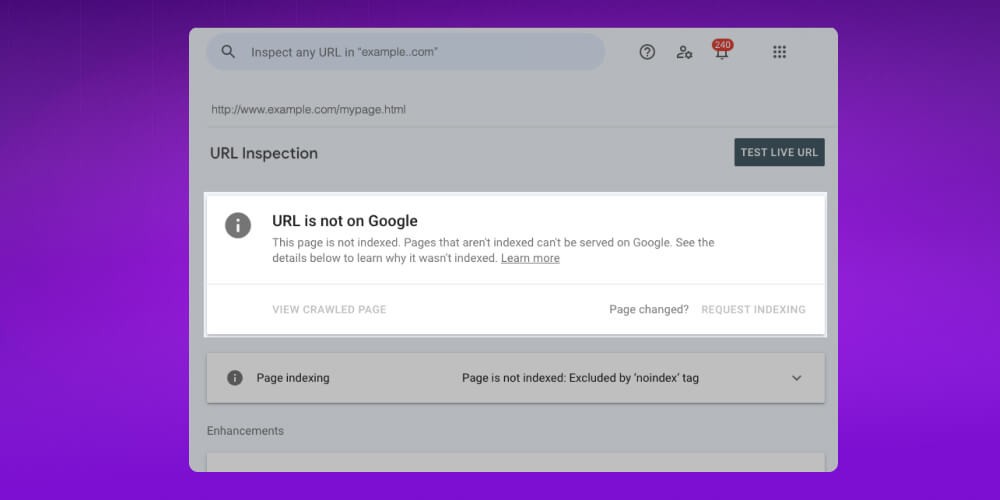Open the Help question mark icon
The width and height of the screenshot is (1000, 500).
pos(647,52)
